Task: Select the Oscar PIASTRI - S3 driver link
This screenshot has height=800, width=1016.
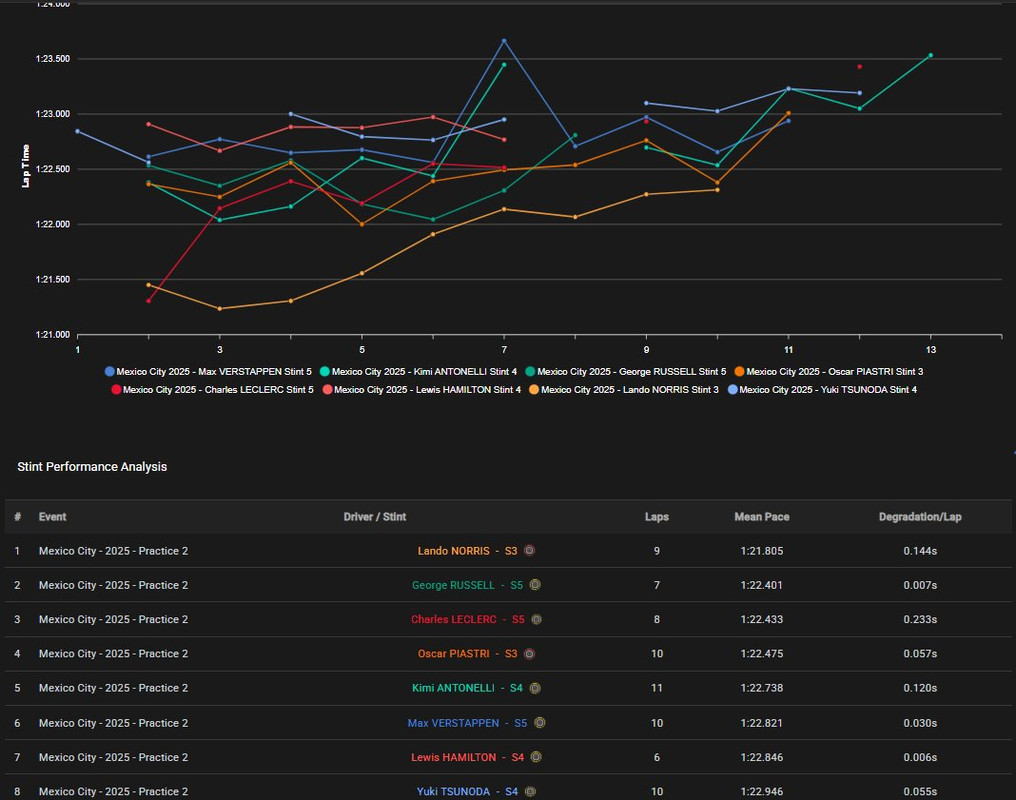Action: 467,654
